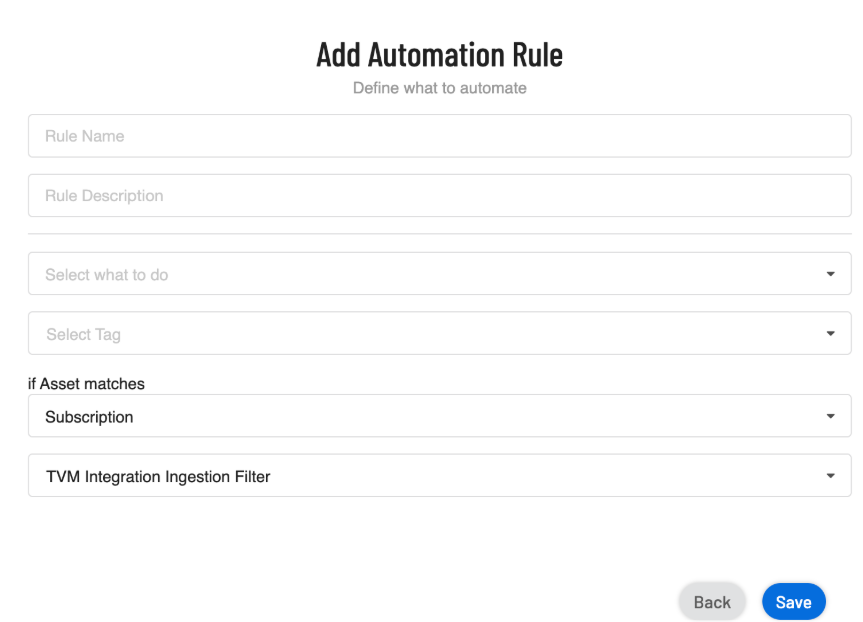Open the Select Tag dropdown

click(439, 334)
